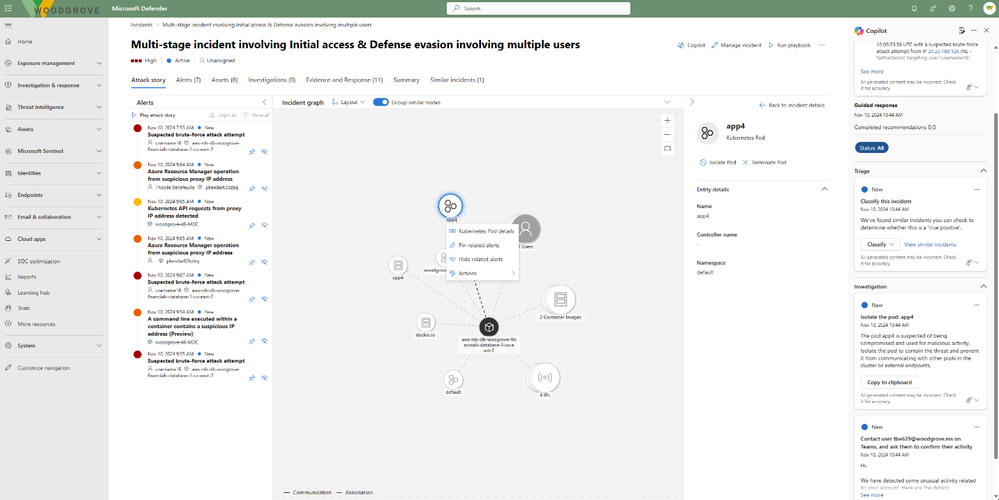Hide the 9:04 AM Azure Resource Manager alert
This screenshot has height=500, width=999.
pos(264,189)
